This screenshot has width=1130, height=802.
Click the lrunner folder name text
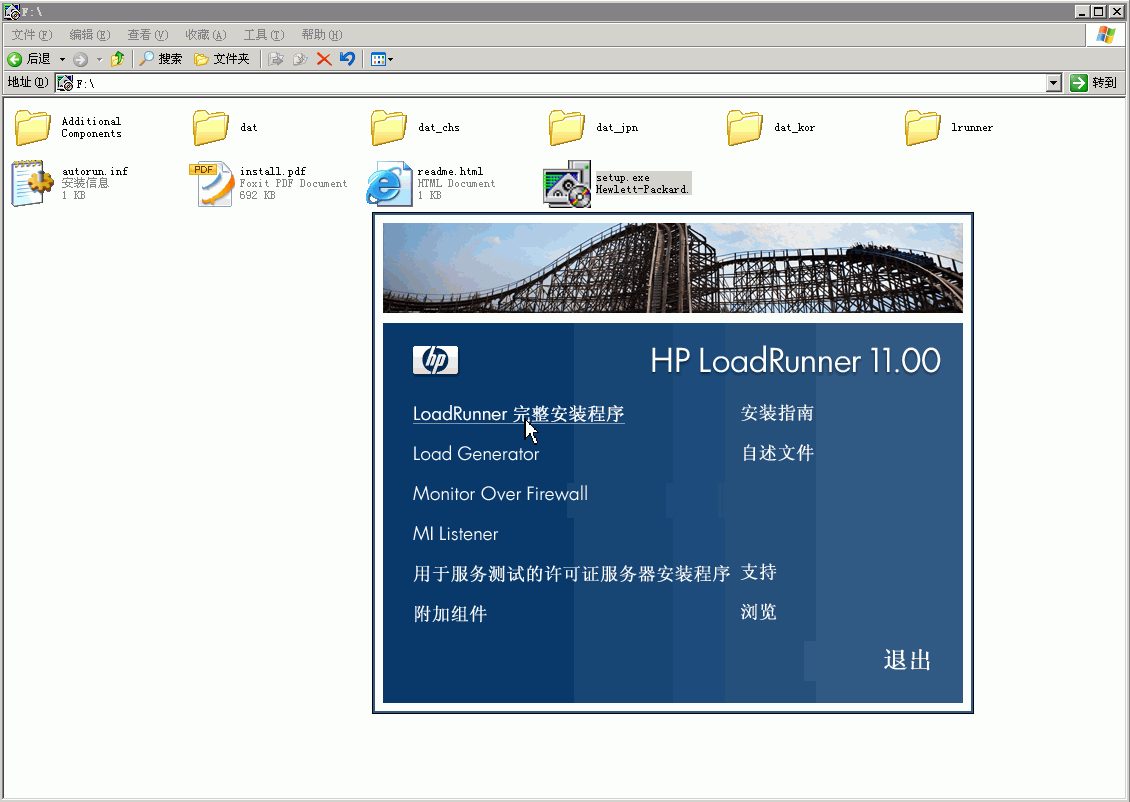tap(971, 128)
